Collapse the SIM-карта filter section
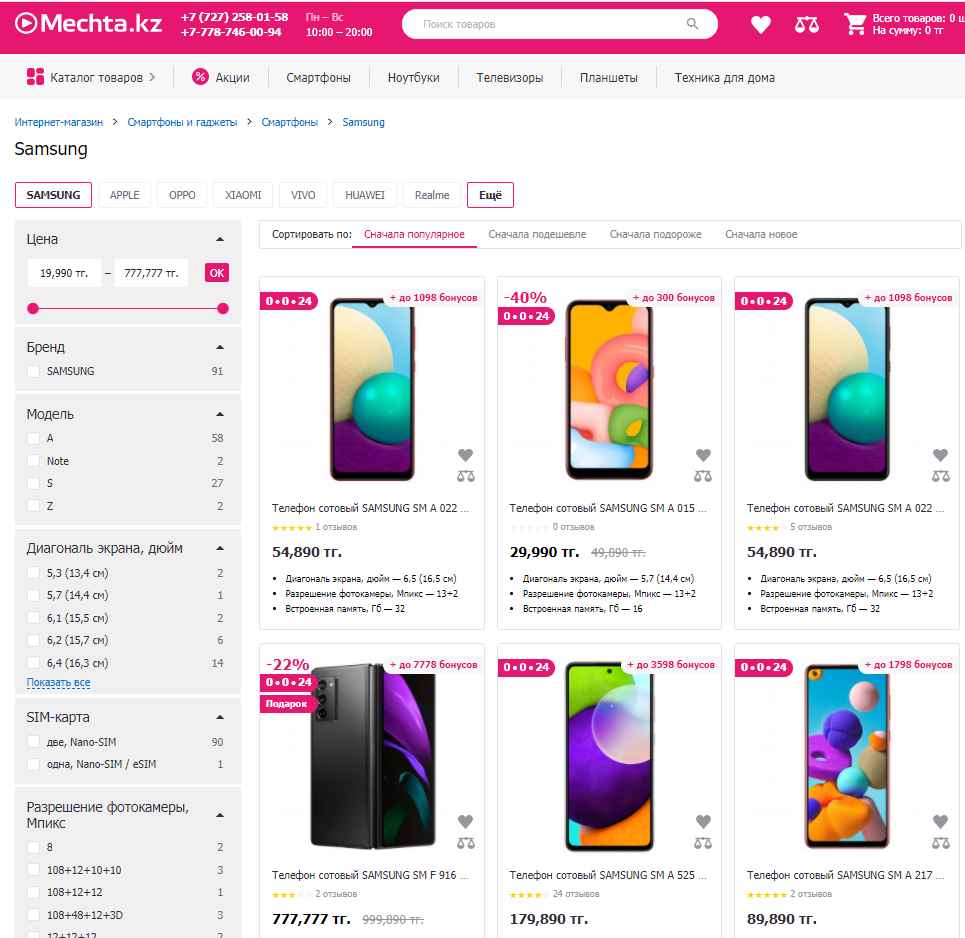965x938 pixels. coord(220,717)
